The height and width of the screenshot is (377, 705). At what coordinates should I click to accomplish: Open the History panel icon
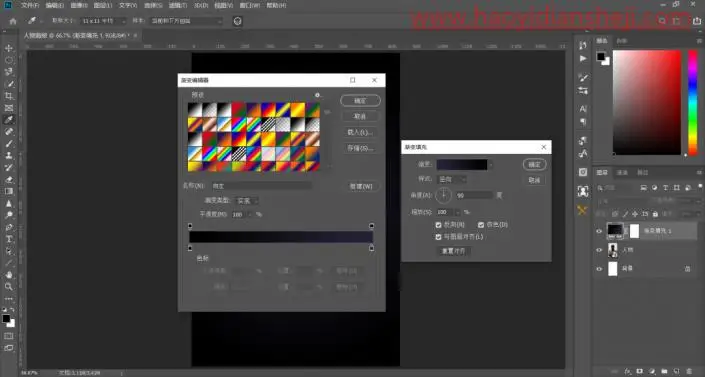[583, 45]
